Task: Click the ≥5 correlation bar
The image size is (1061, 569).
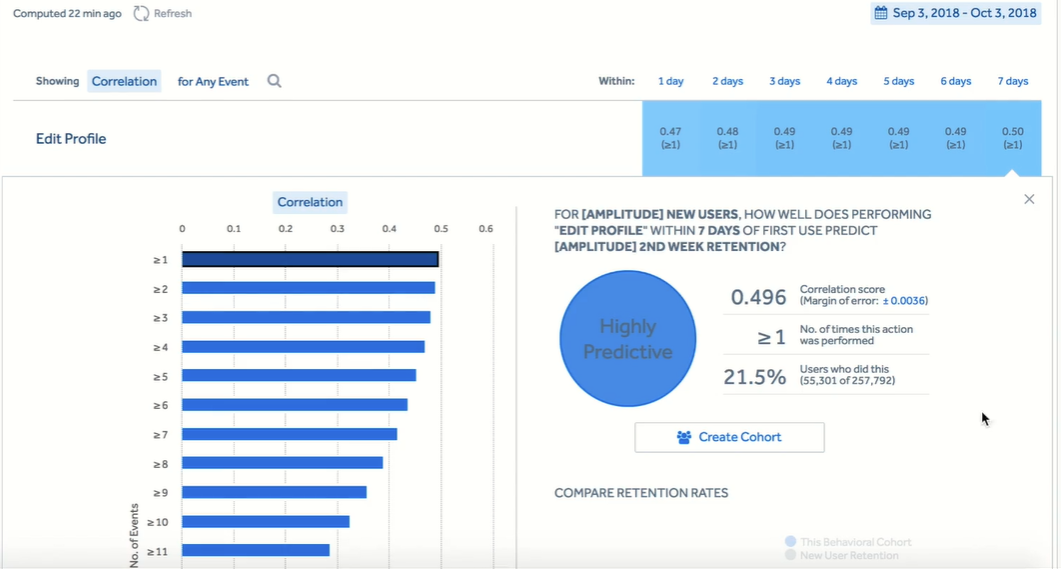Action: tap(299, 375)
